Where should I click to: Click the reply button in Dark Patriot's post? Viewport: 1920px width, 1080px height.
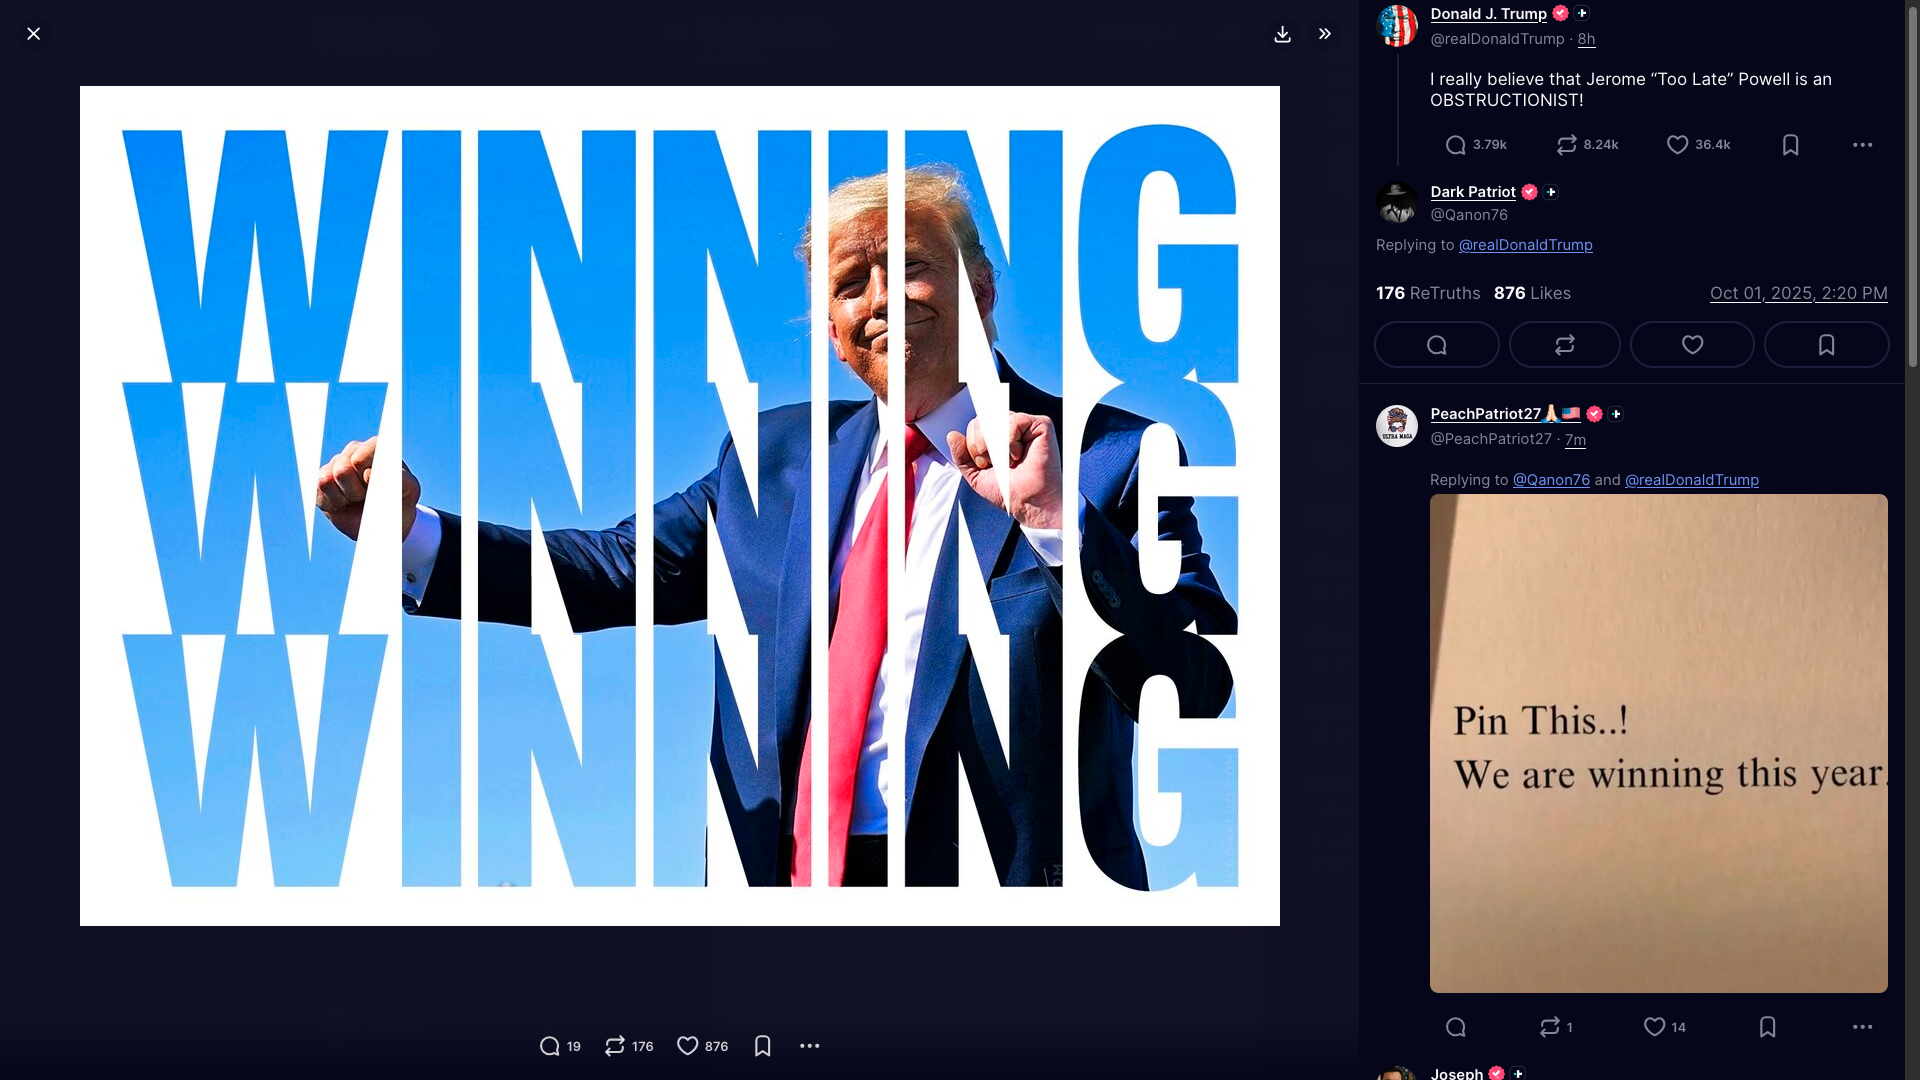pyautogui.click(x=1436, y=345)
